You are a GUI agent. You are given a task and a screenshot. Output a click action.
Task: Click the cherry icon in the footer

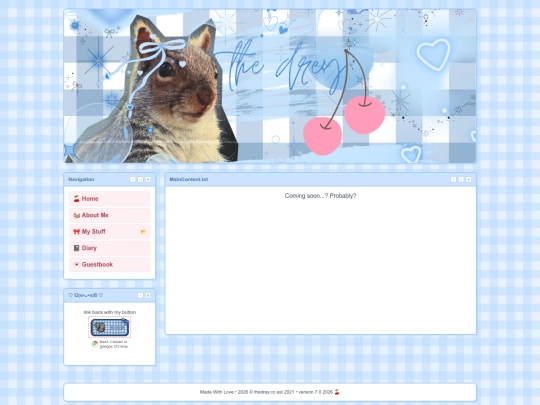pos(337,392)
